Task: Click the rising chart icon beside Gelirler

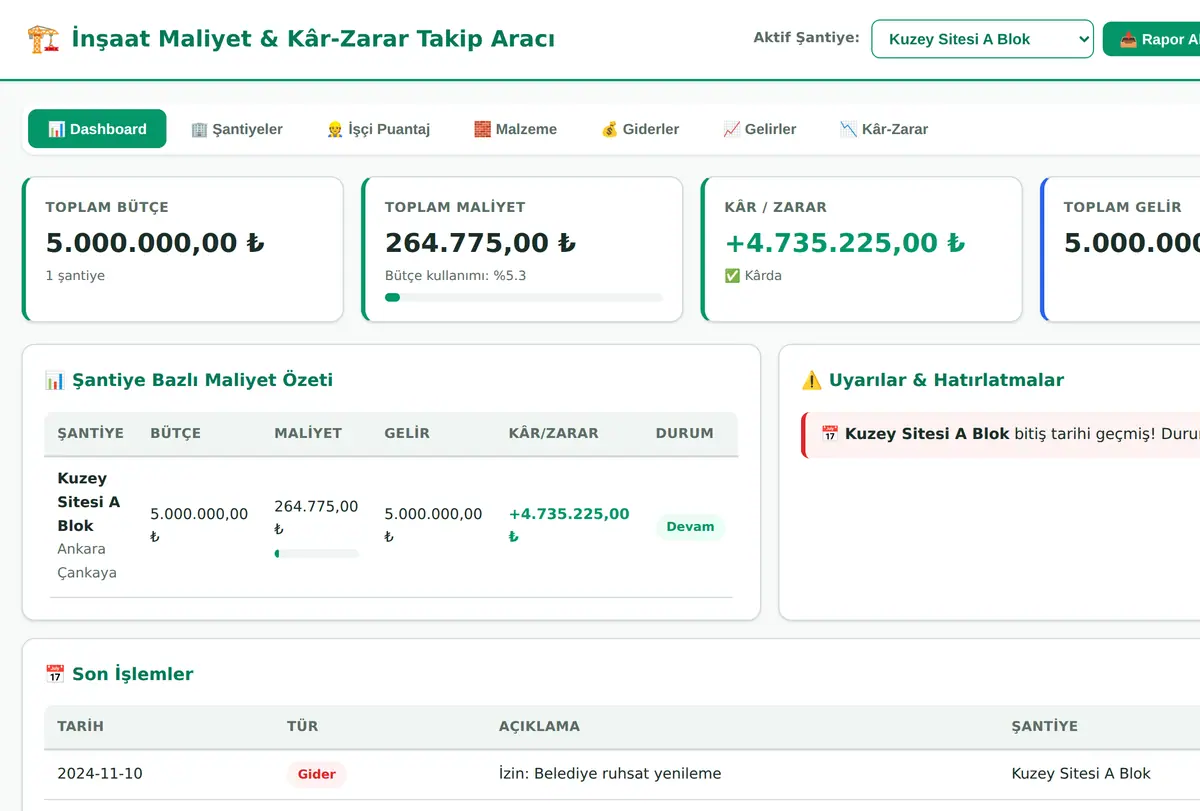Action: coord(731,129)
